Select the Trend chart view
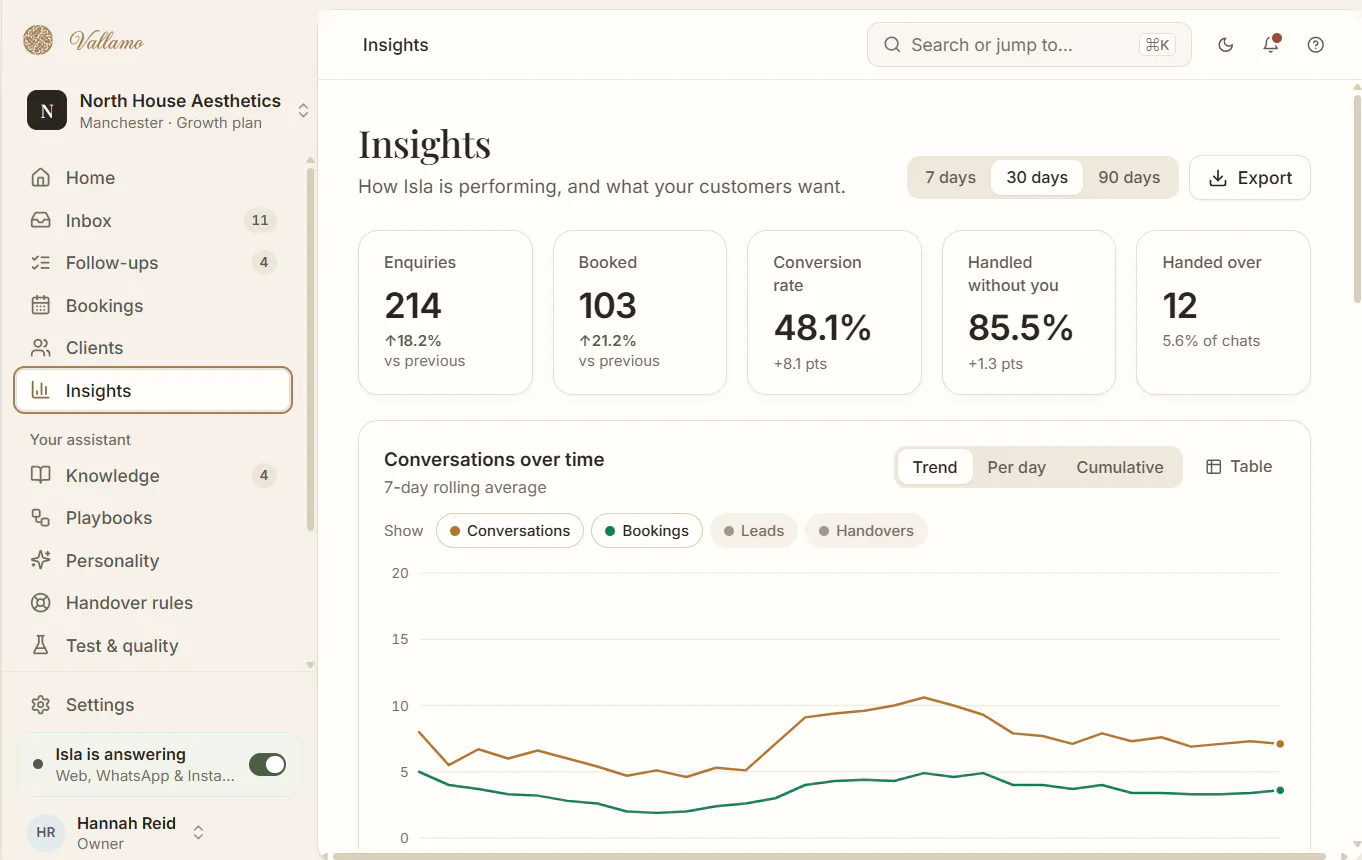This screenshot has width=1362, height=860. (x=935, y=467)
